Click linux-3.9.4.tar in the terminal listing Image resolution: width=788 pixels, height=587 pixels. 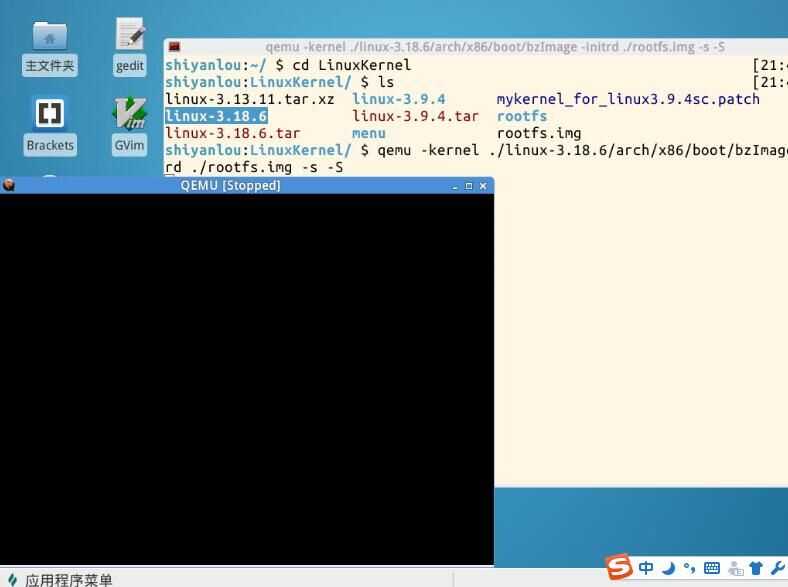[415, 116]
